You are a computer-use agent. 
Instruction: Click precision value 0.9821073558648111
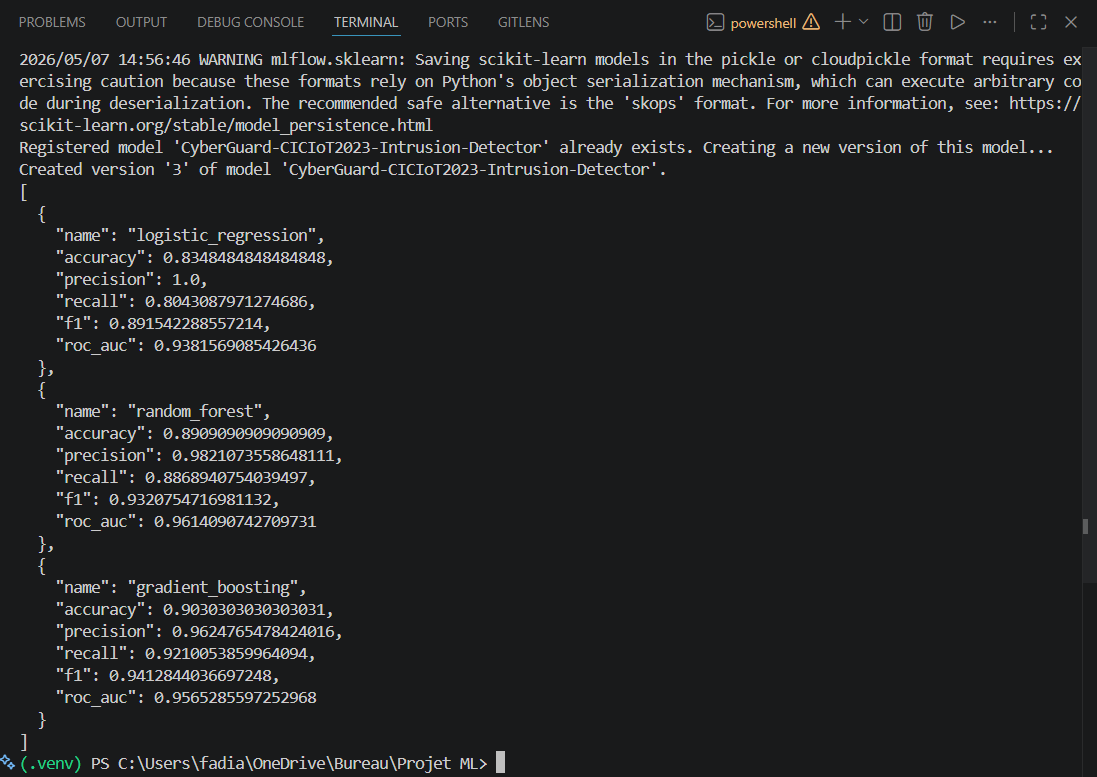253,456
